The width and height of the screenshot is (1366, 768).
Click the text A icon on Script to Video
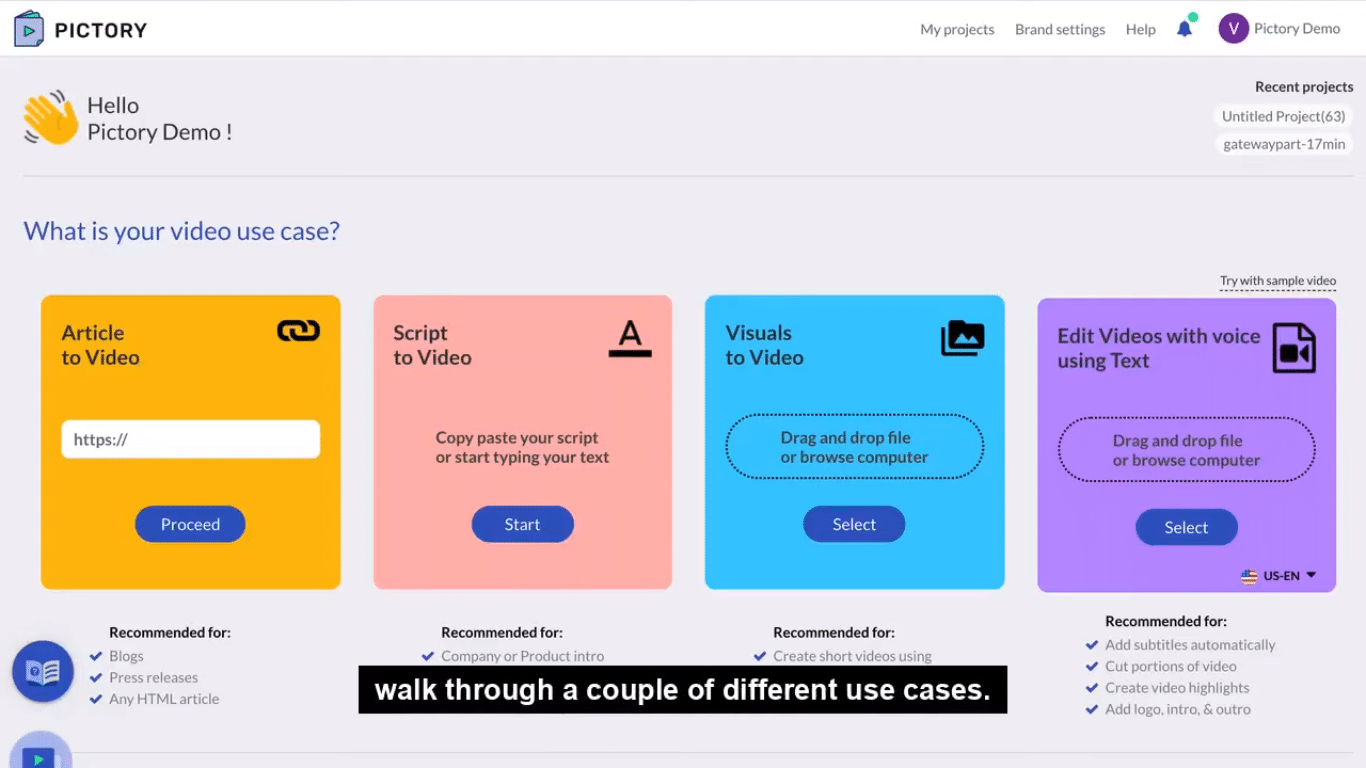[630, 339]
